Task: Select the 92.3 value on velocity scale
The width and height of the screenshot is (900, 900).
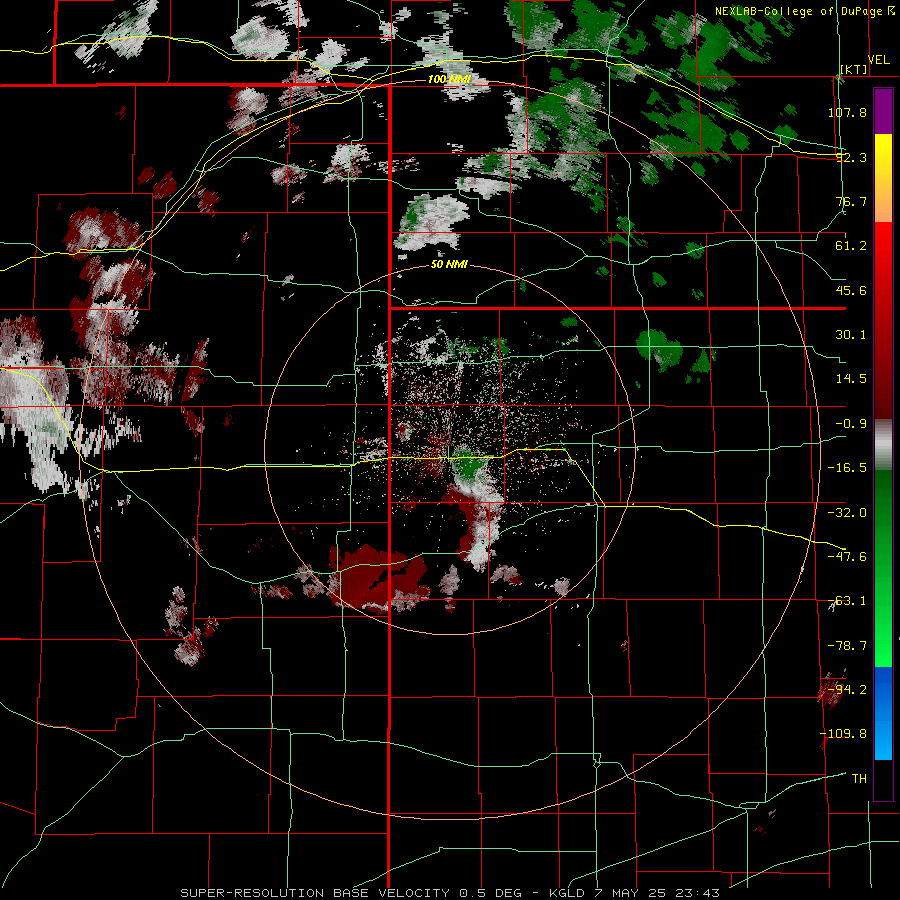Action: point(851,157)
